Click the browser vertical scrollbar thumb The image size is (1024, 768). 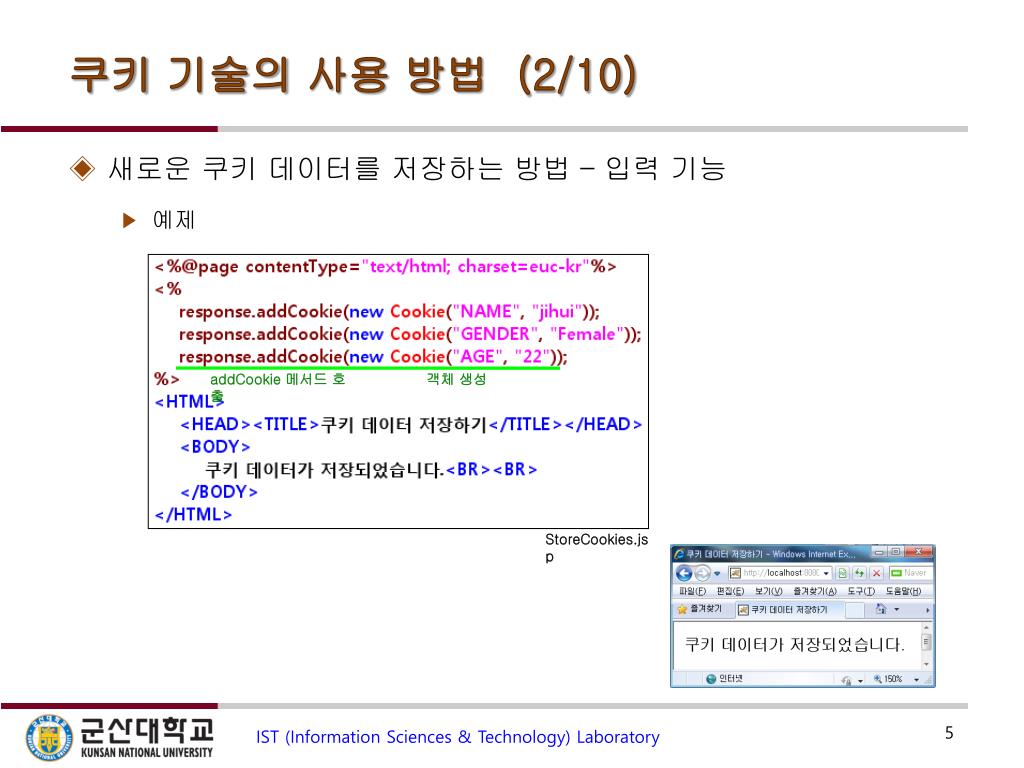926,643
